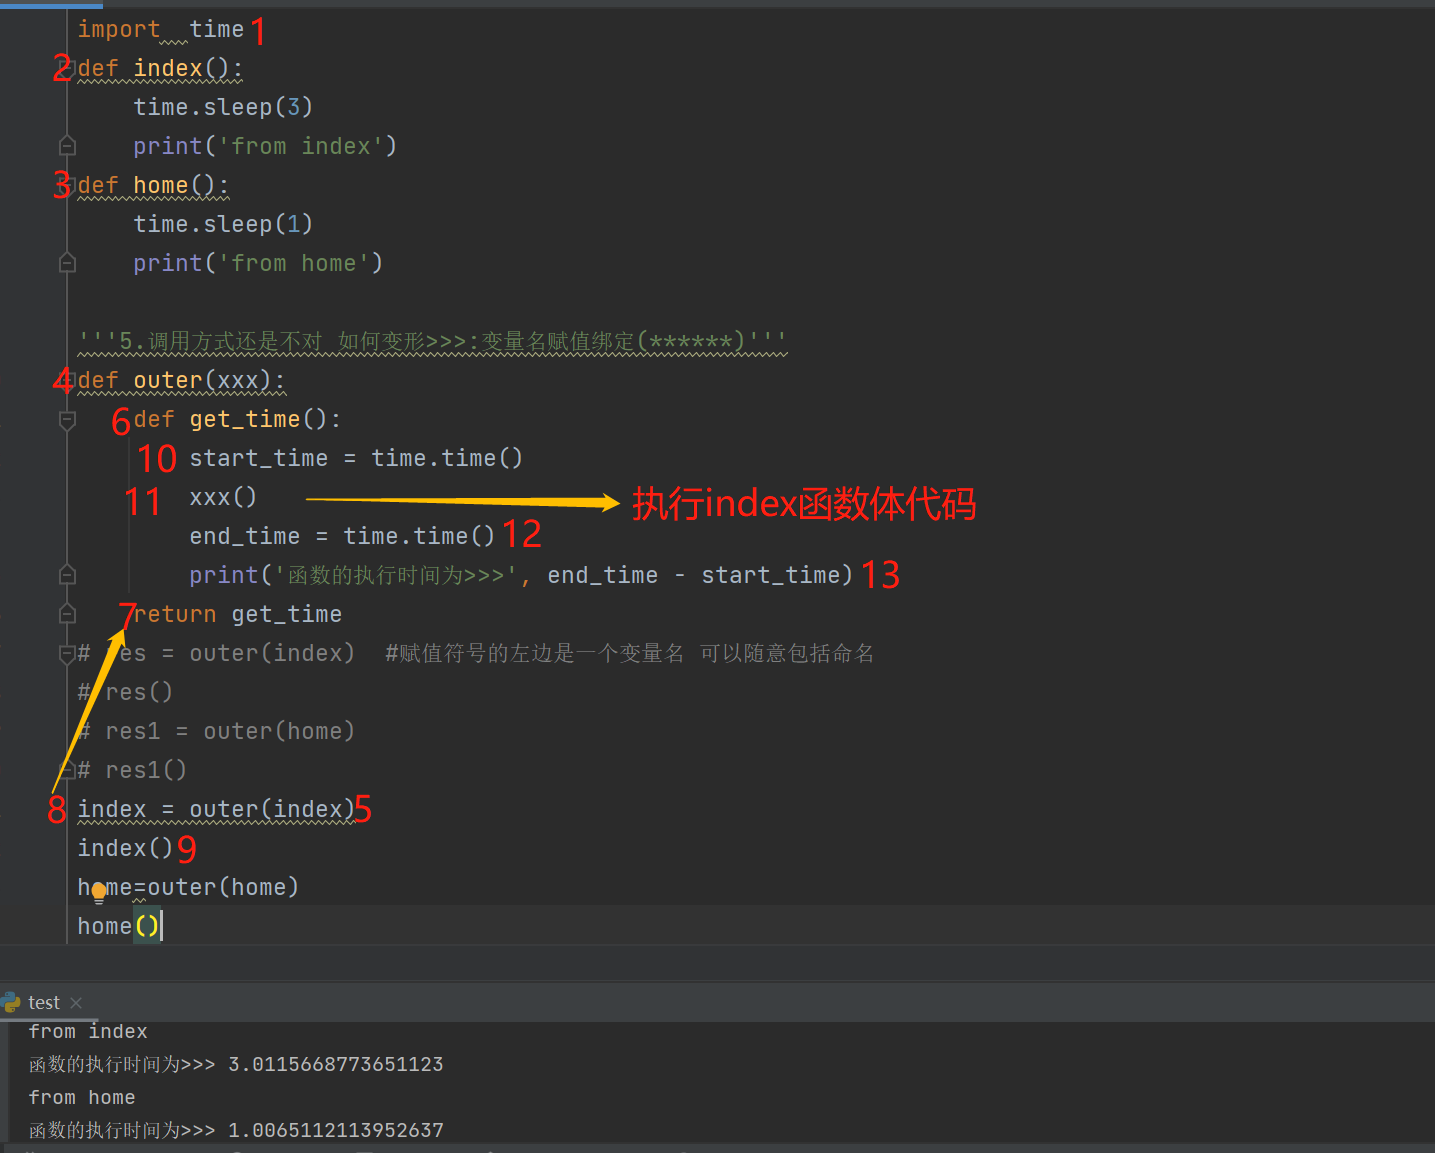Image resolution: width=1435 pixels, height=1153 pixels.
Task: Click the 'index = outer(index)' assignment
Action: tap(216, 809)
